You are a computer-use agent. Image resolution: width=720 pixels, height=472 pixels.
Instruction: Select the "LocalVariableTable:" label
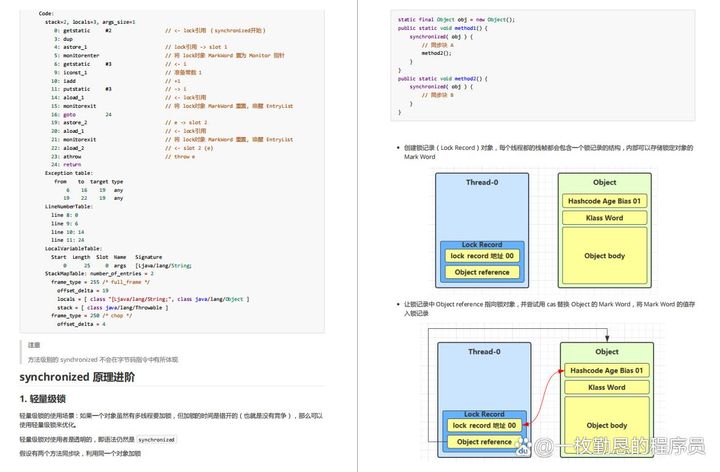click(x=73, y=248)
